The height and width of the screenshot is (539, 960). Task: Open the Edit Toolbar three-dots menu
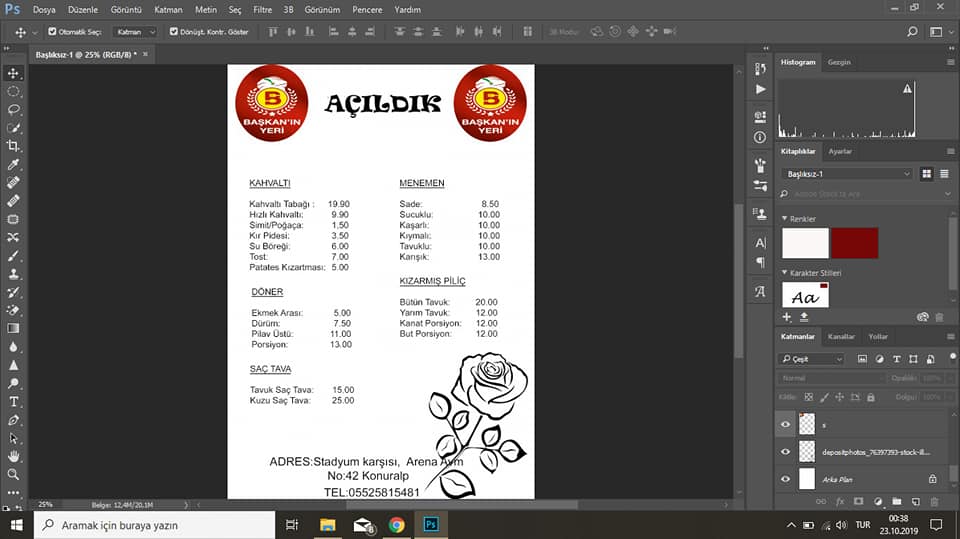click(x=13, y=492)
